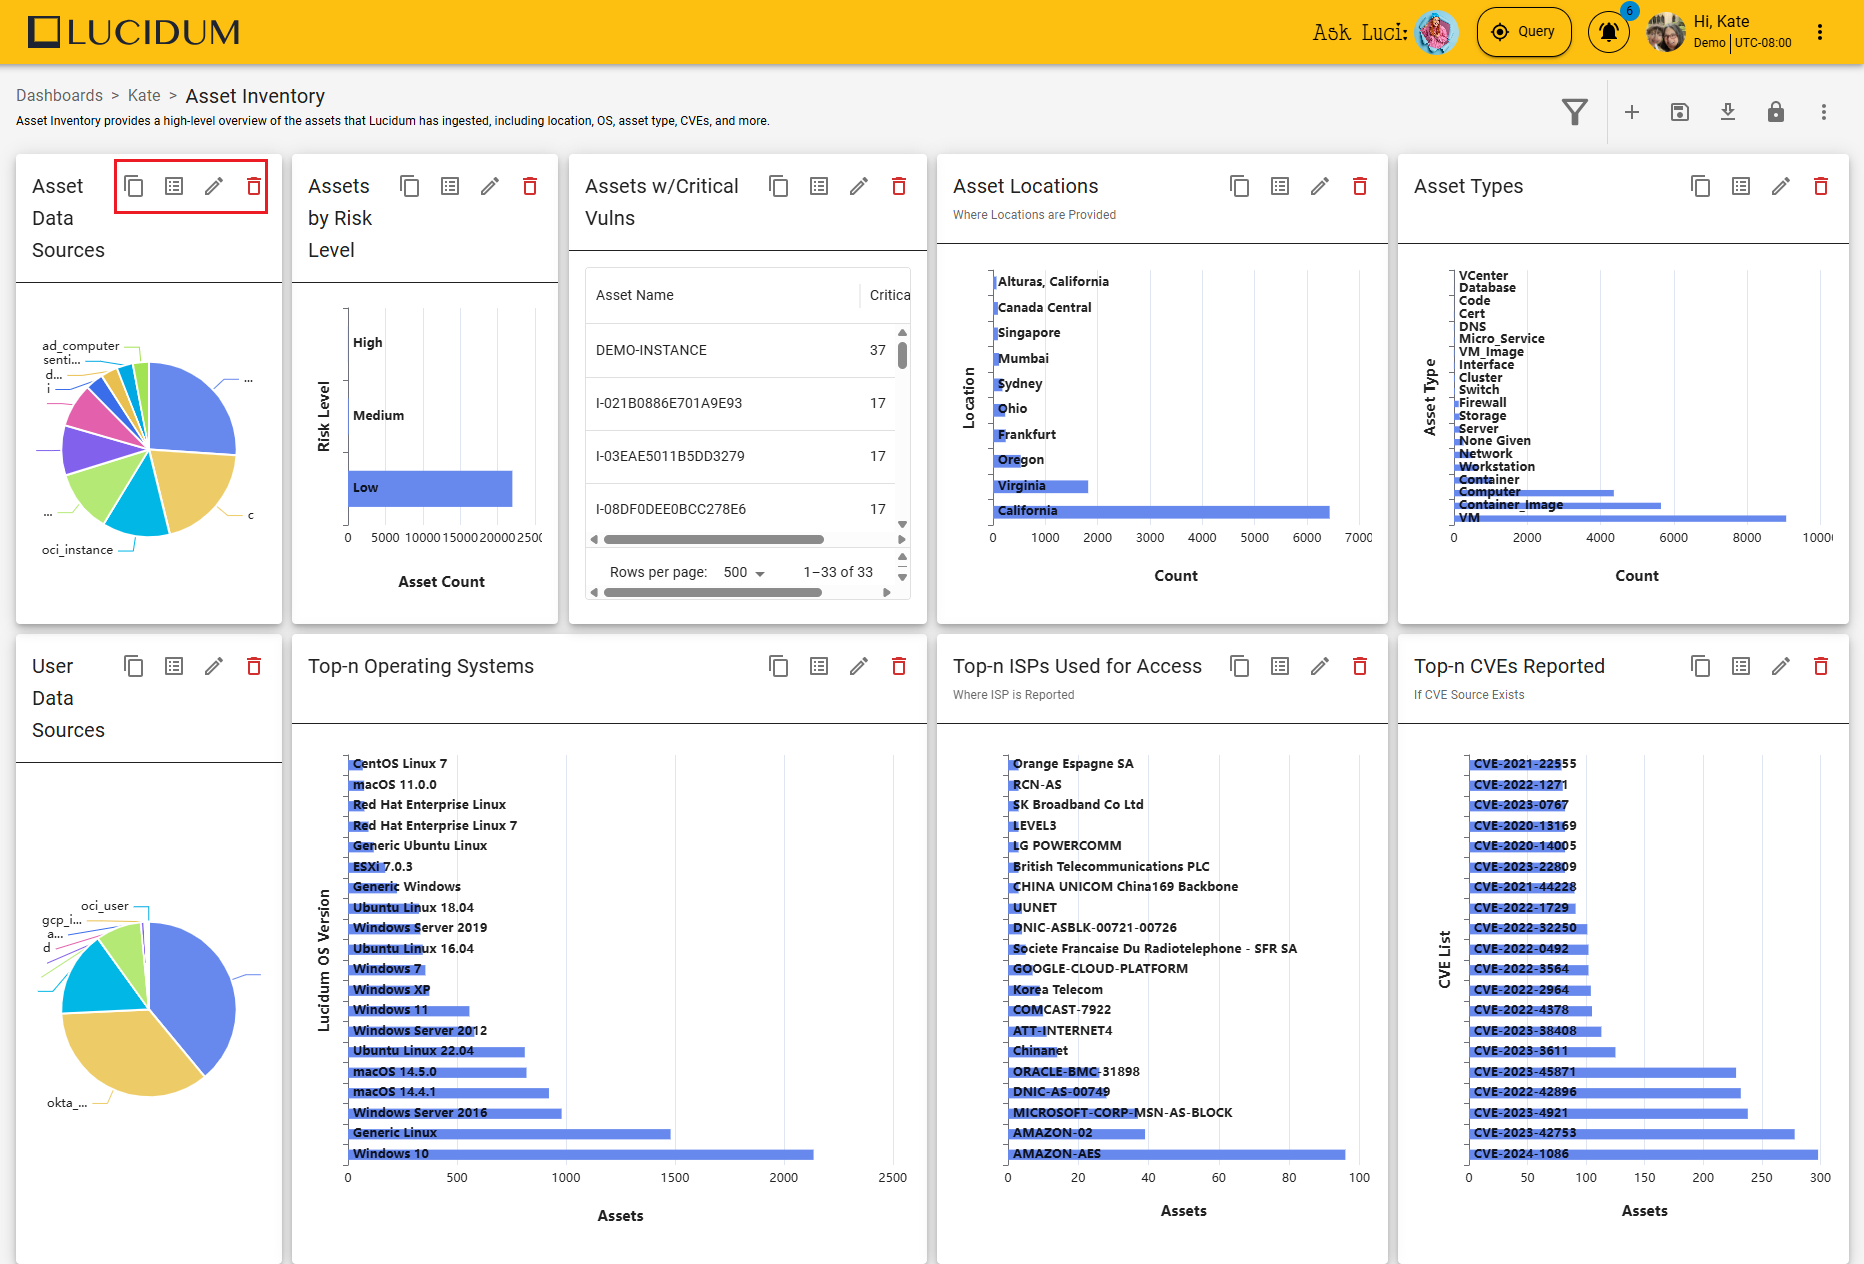Delete the Top-n Operating Systems chart
Viewport: 1864px width, 1264px height.
tap(899, 666)
